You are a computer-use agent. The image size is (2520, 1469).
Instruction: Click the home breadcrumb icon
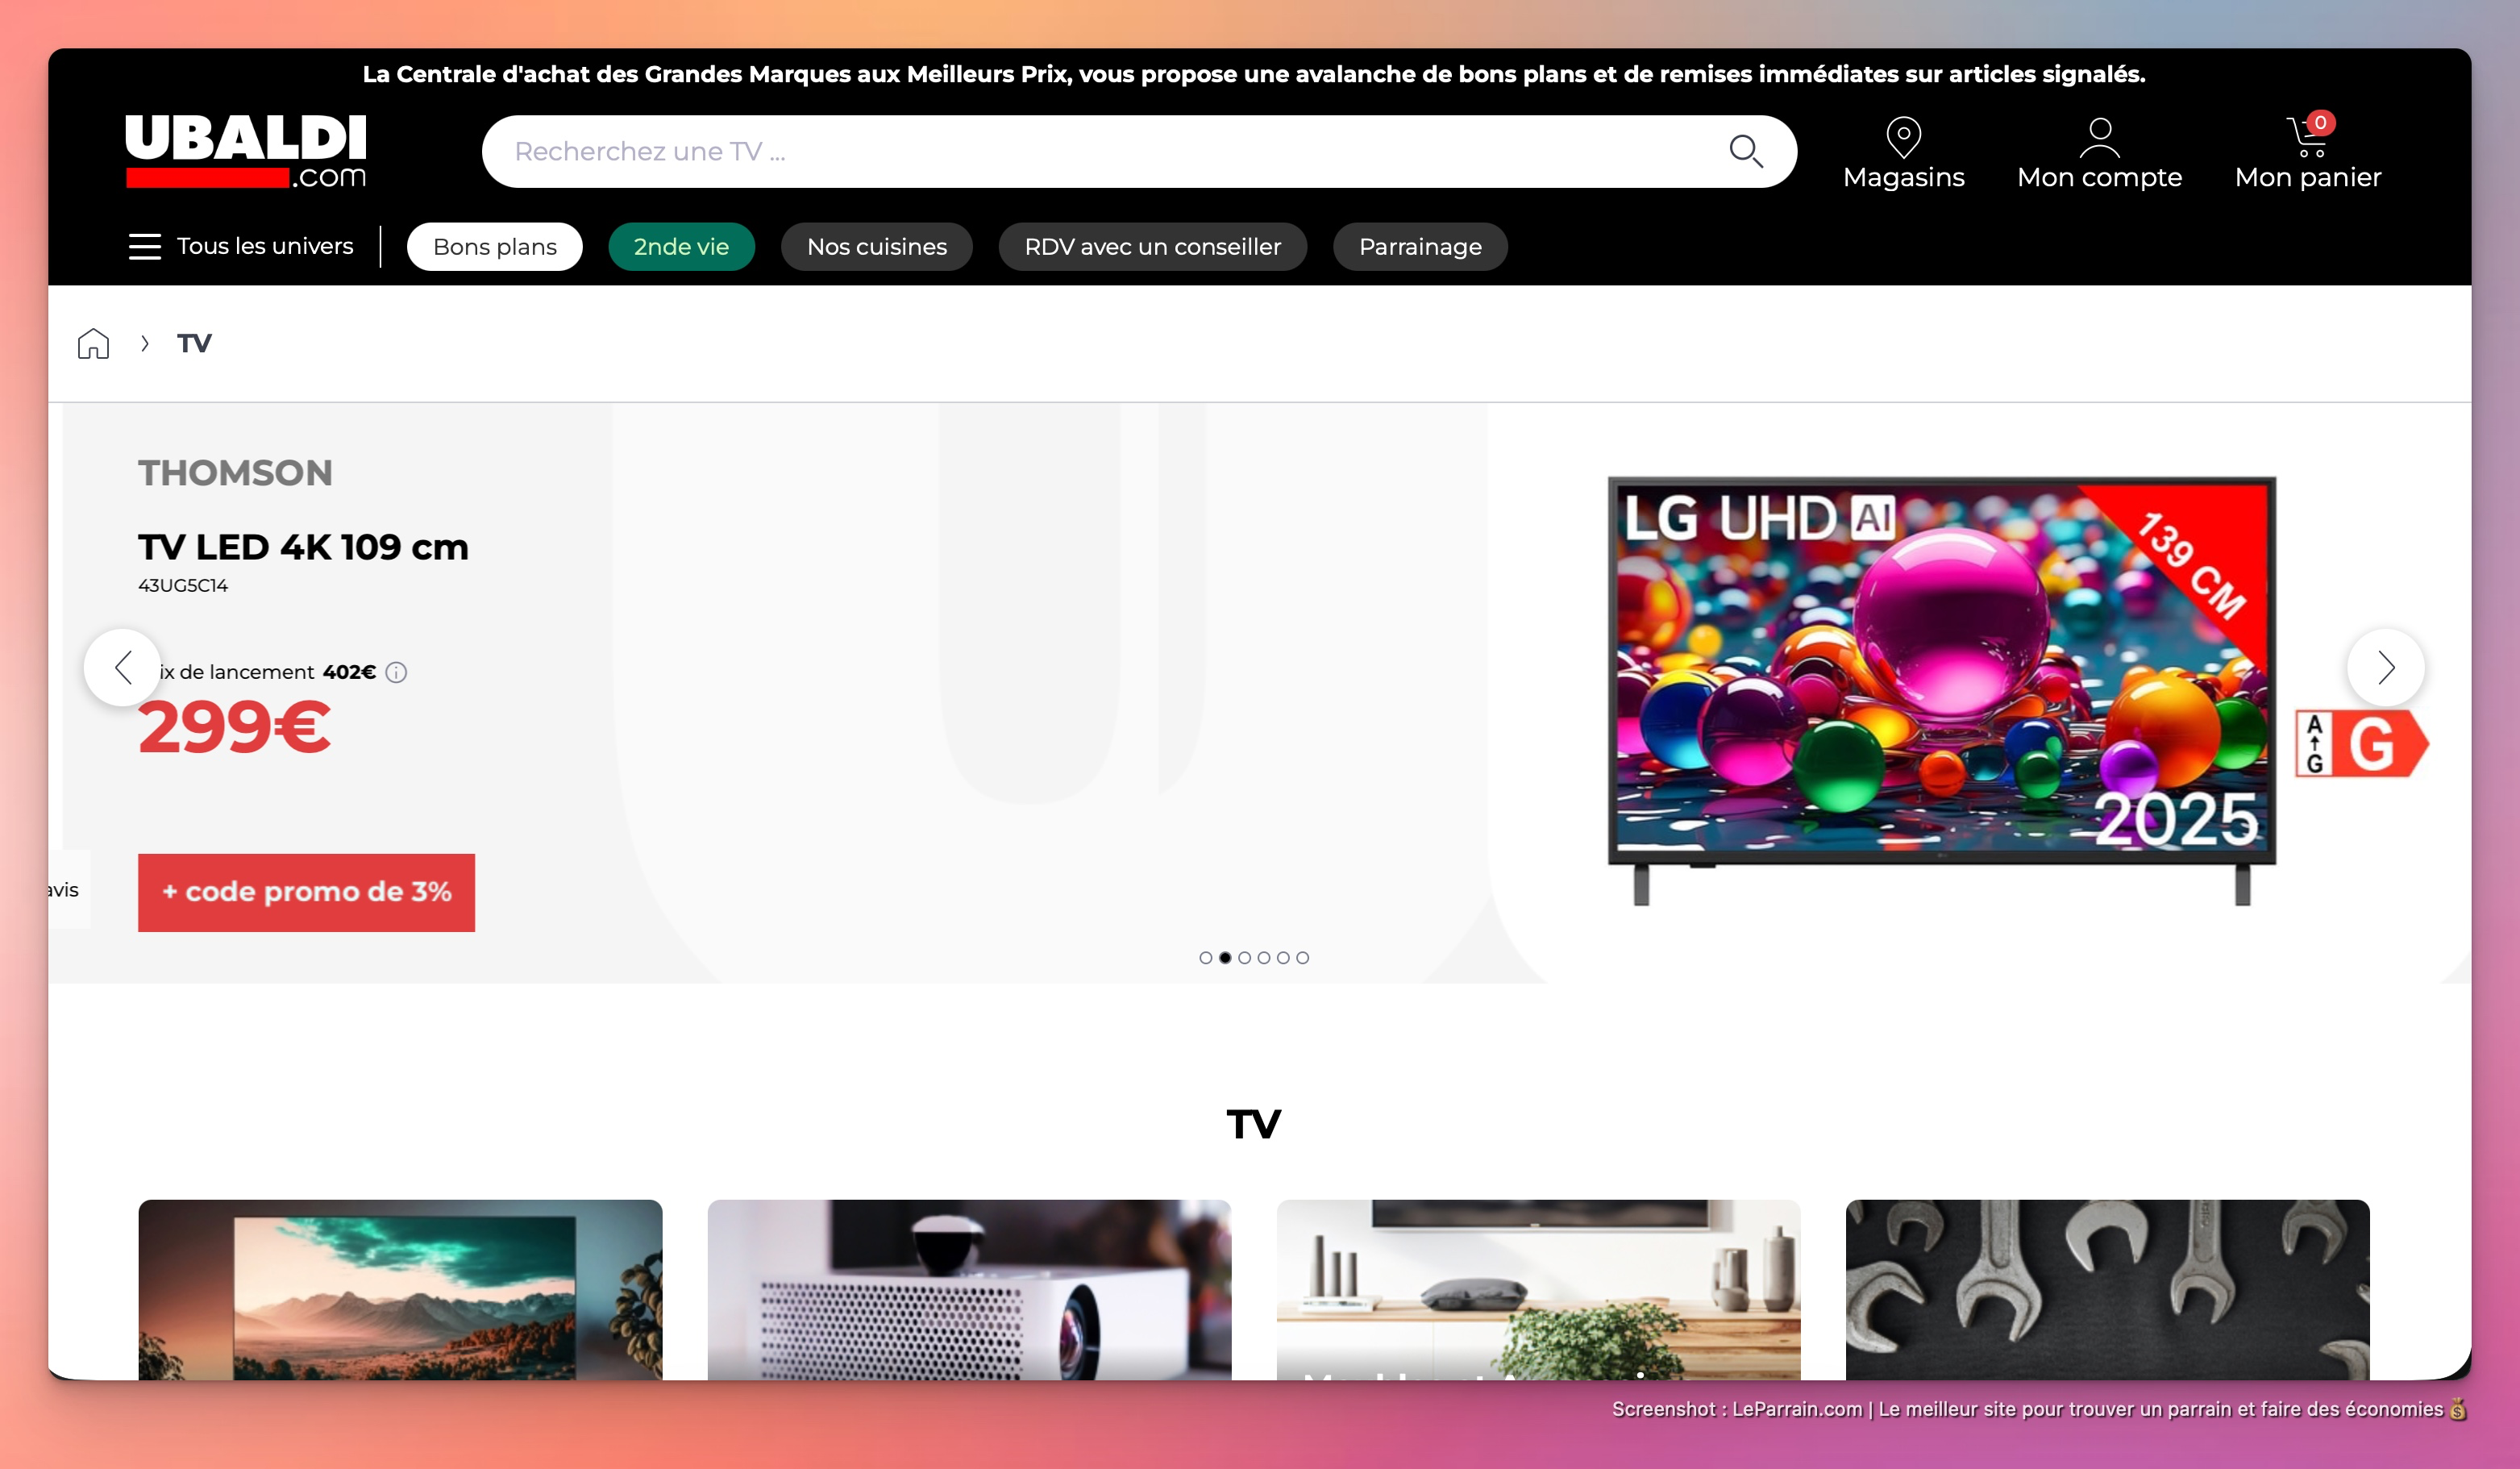[93, 343]
